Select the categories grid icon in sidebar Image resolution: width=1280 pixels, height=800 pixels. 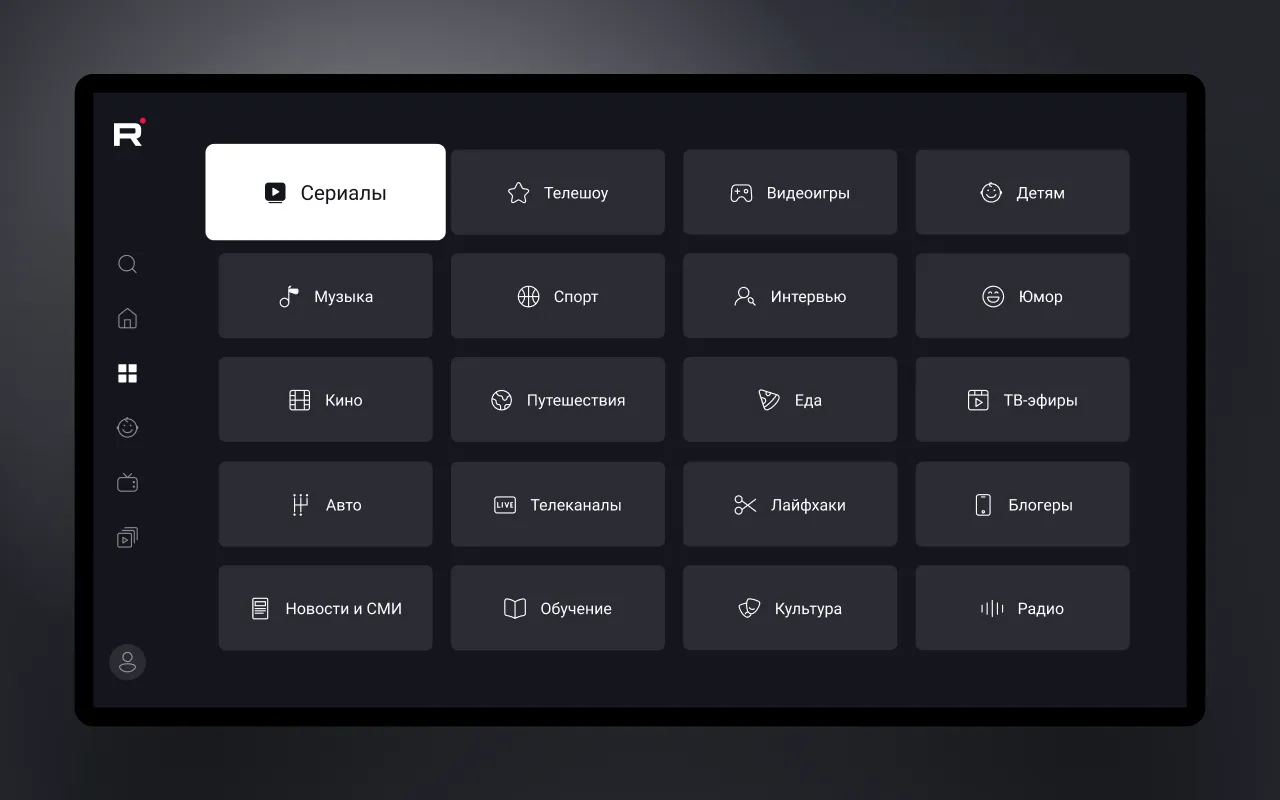(x=127, y=374)
